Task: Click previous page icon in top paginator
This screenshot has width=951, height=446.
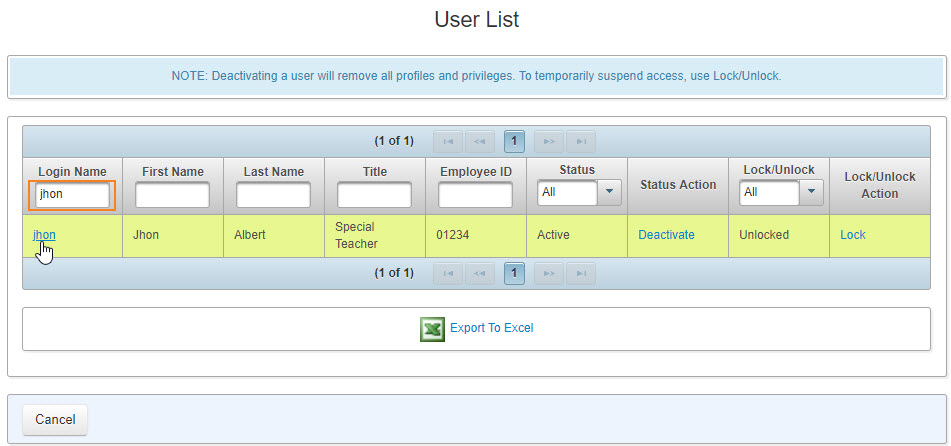Action: click(x=481, y=141)
